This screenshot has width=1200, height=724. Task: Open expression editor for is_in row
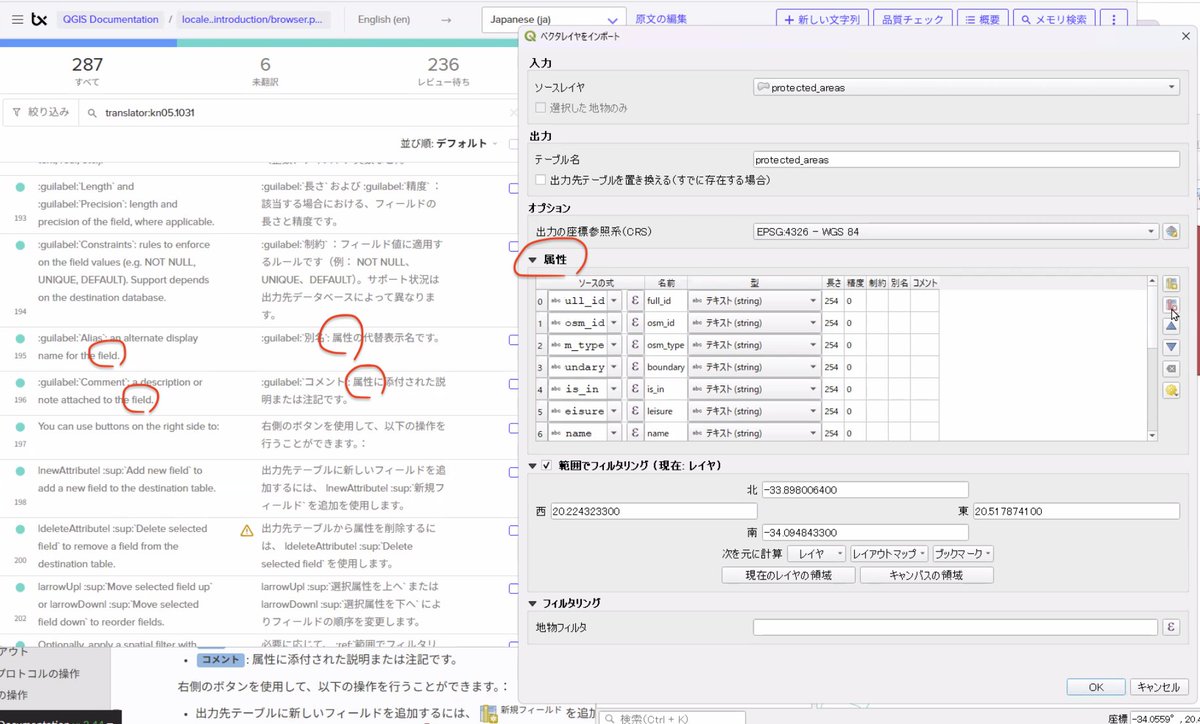[634, 389]
